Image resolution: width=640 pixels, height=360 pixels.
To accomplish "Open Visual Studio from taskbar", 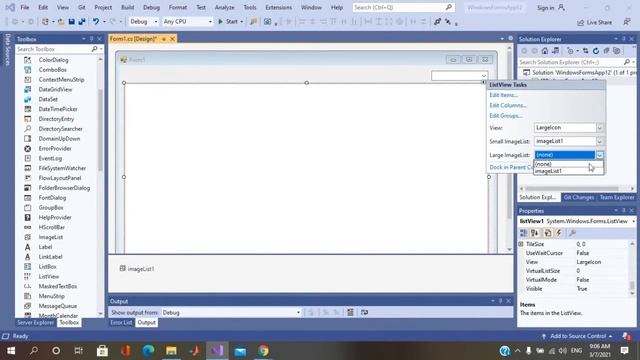I will click(x=217, y=351).
